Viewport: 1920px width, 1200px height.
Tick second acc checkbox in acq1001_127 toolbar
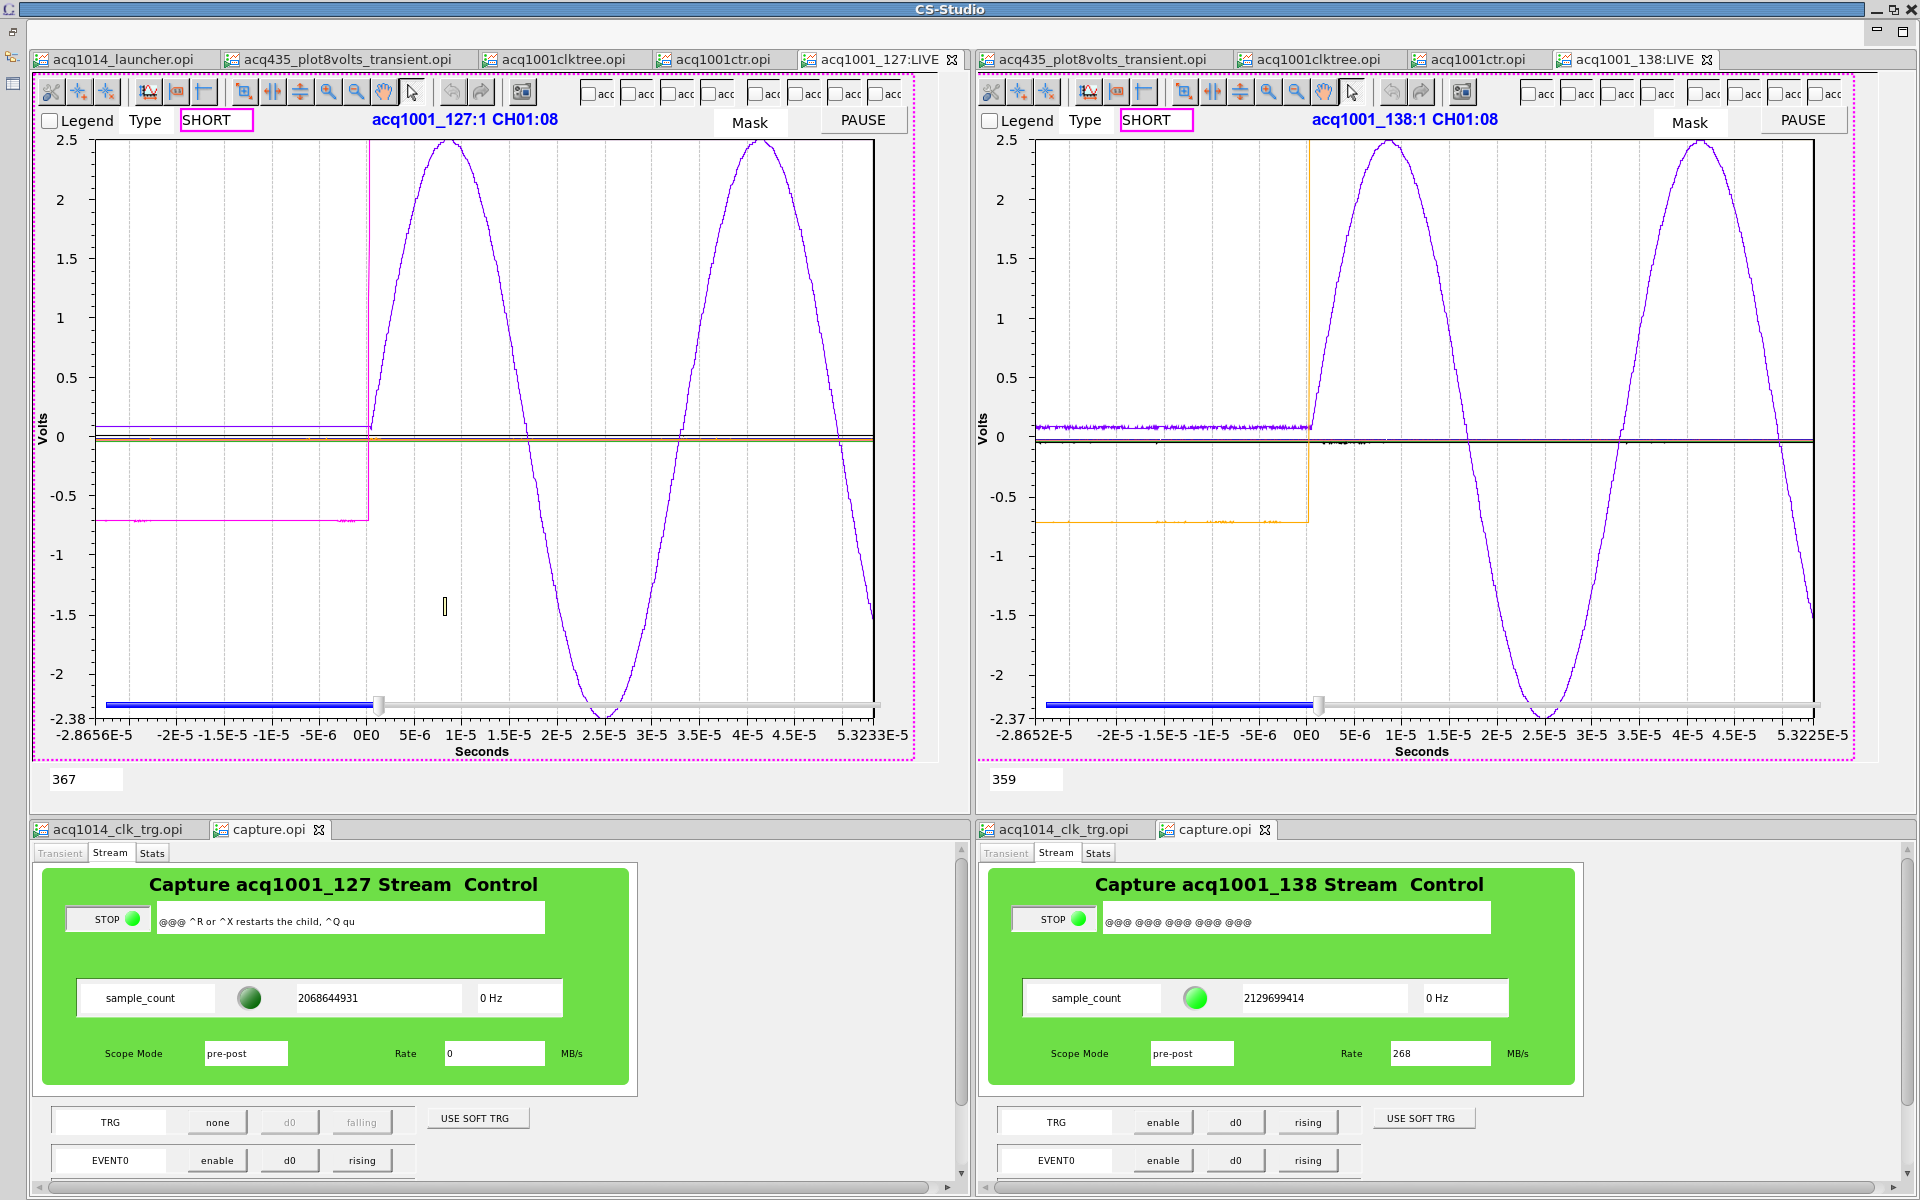pyautogui.click(x=629, y=94)
